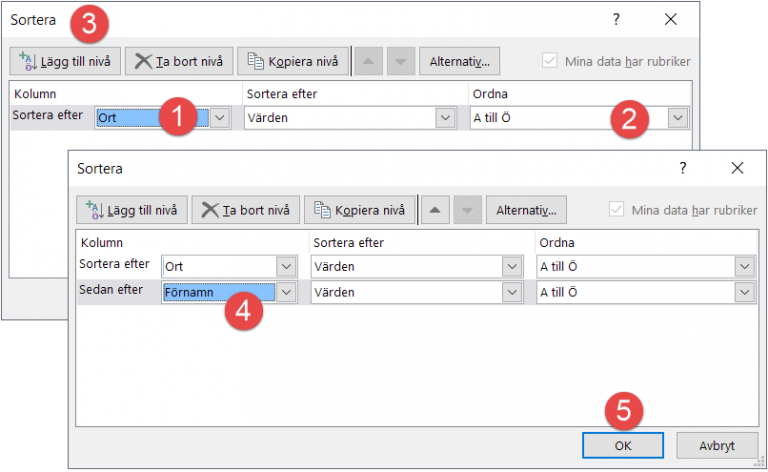768x472 pixels.
Task: Click Ta bort nivå in back dialog
Action: pyautogui.click(x=179, y=61)
